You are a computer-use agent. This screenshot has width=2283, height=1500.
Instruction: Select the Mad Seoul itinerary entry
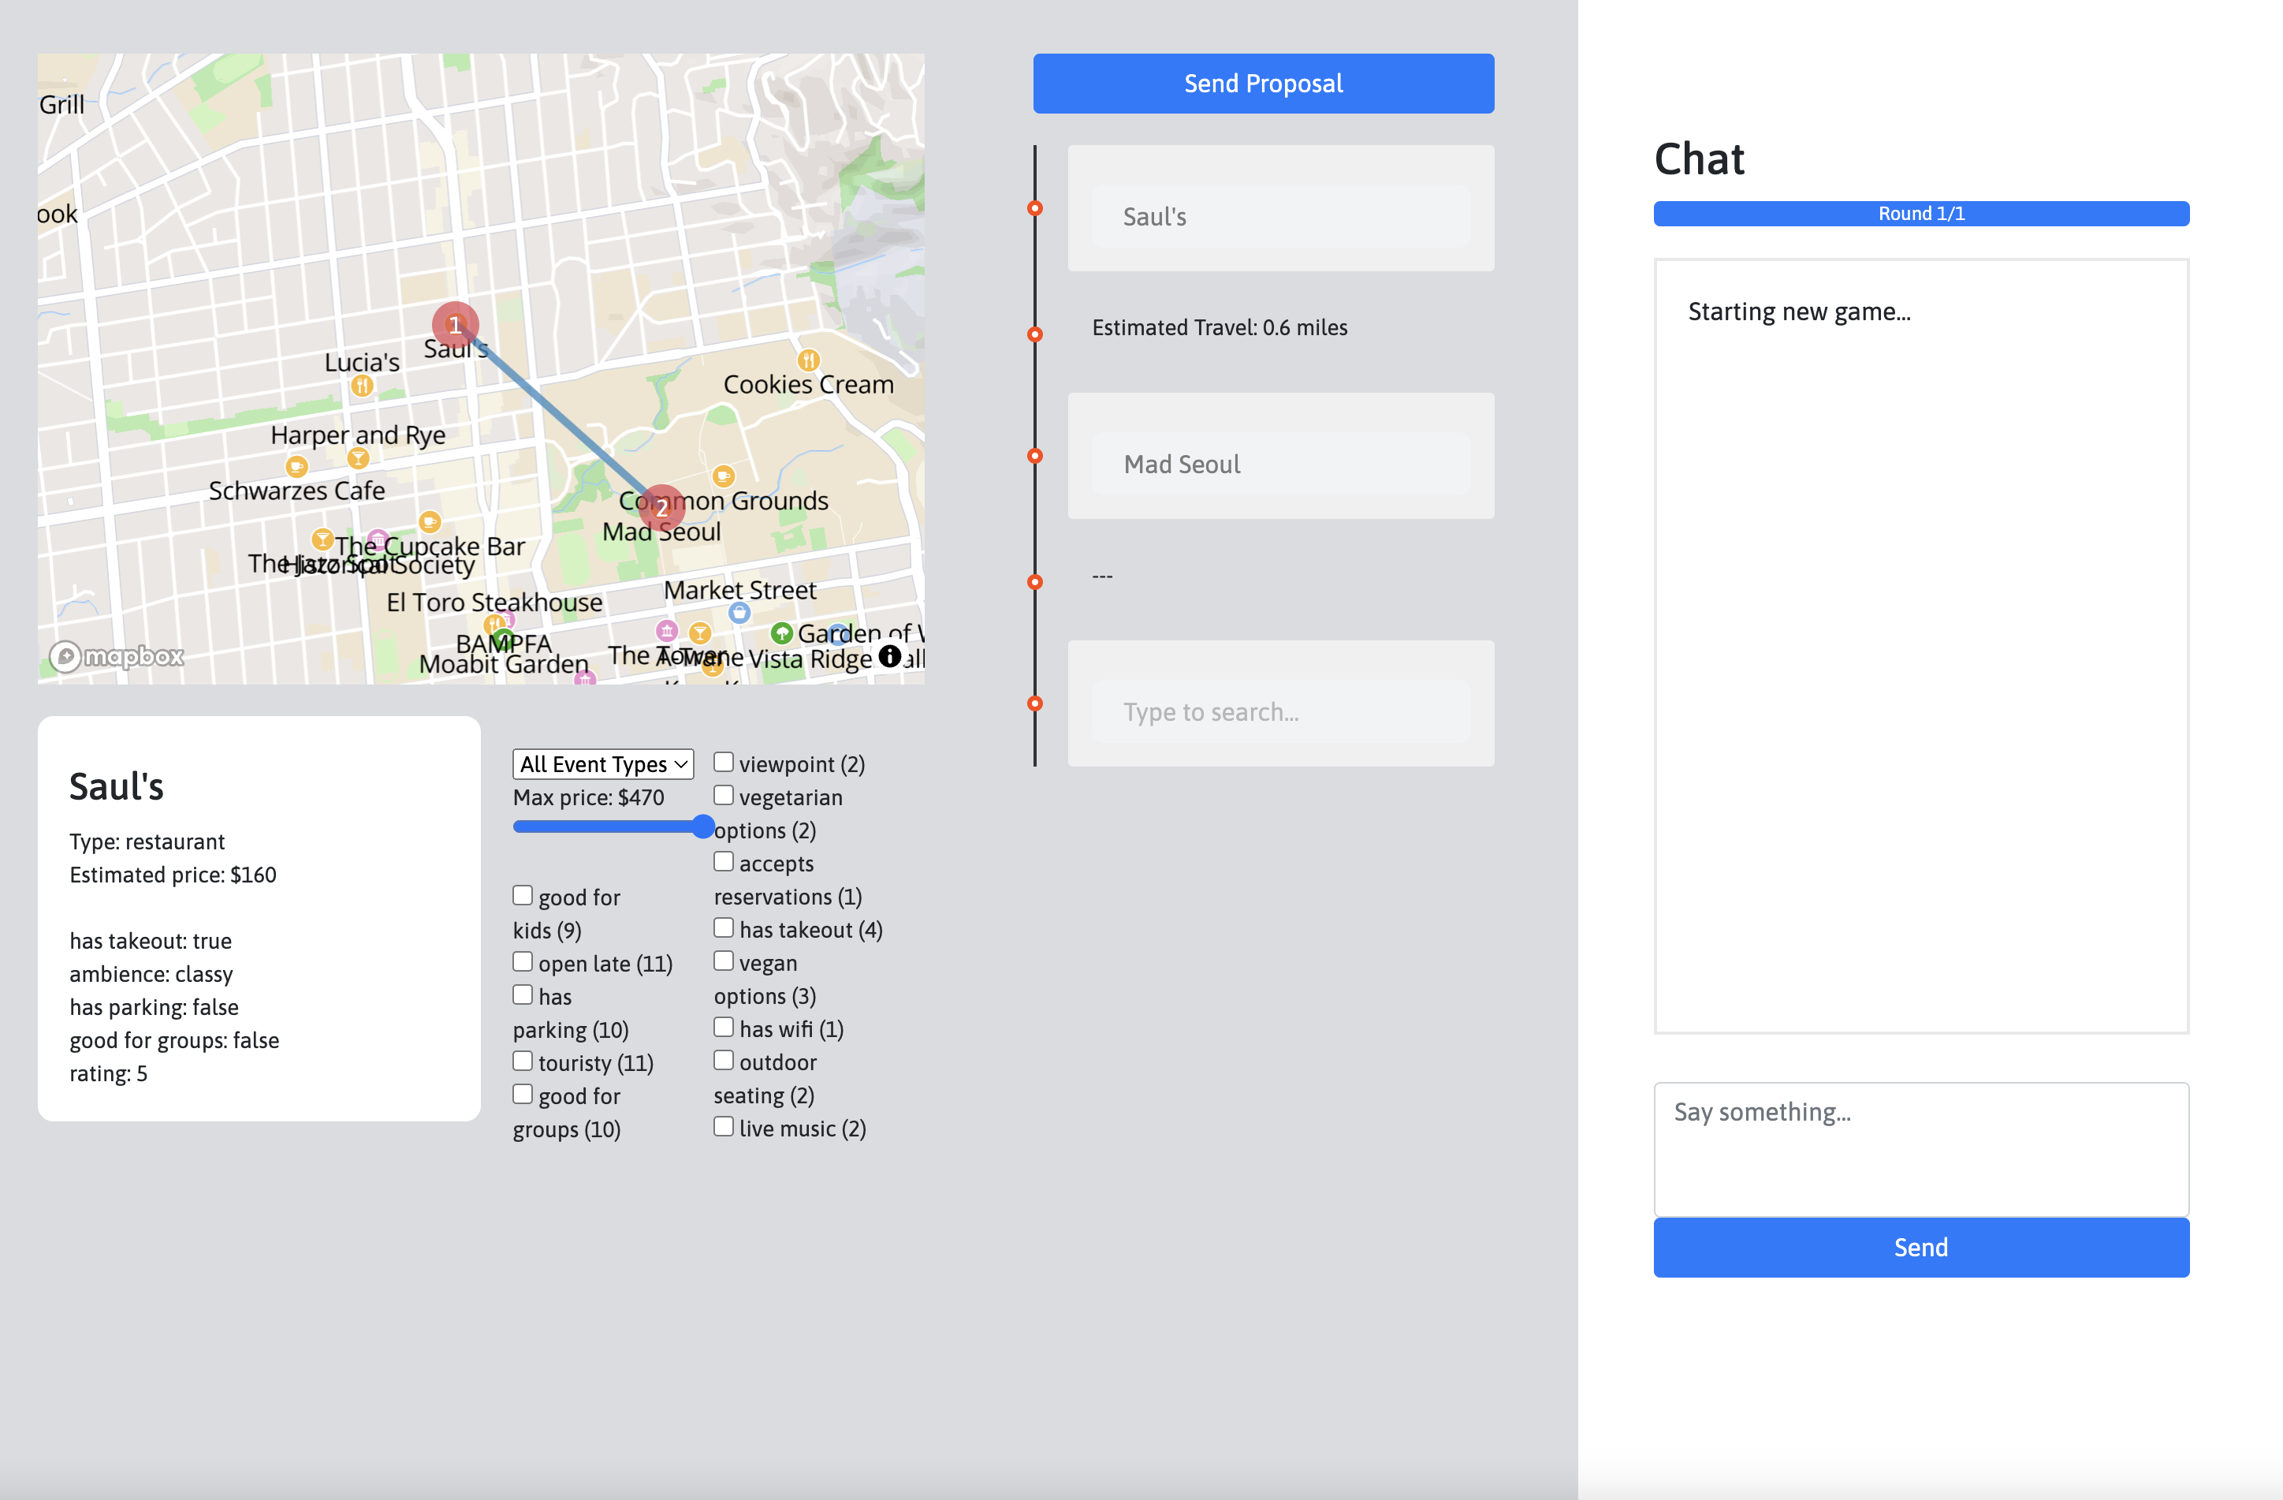pyautogui.click(x=1280, y=464)
